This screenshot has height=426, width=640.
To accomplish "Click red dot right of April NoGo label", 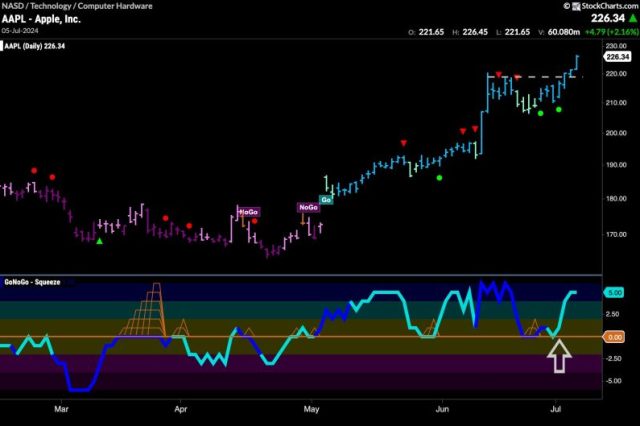I will pos(255,221).
